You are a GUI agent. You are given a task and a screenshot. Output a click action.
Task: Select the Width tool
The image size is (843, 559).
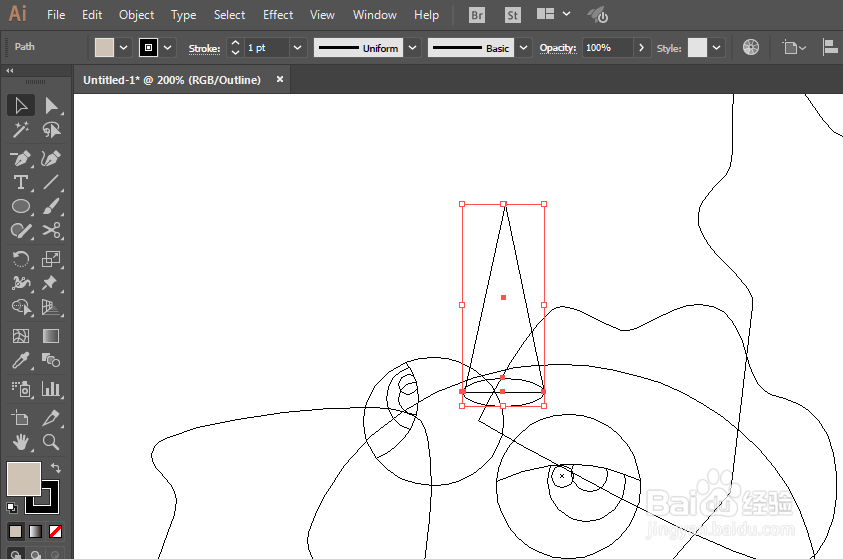(x=21, y=283)
